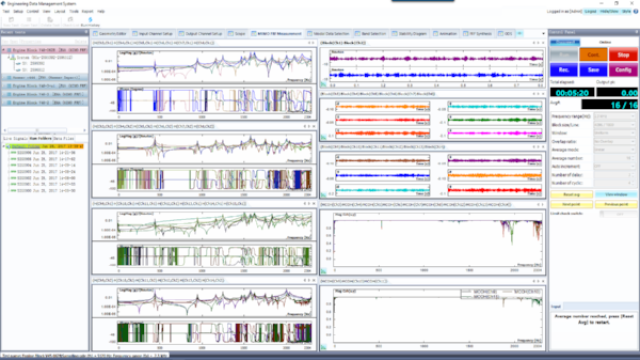Click the Next point button

571,204
